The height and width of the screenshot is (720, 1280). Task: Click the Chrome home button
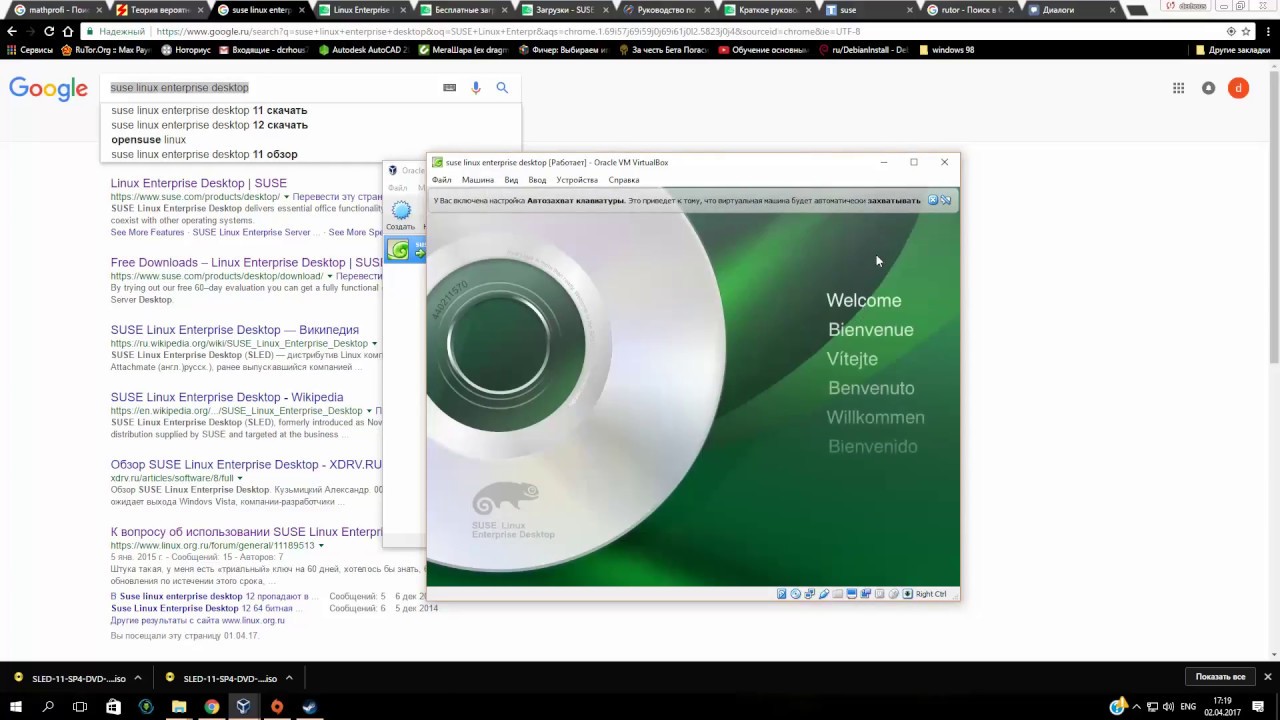point(67,31)
